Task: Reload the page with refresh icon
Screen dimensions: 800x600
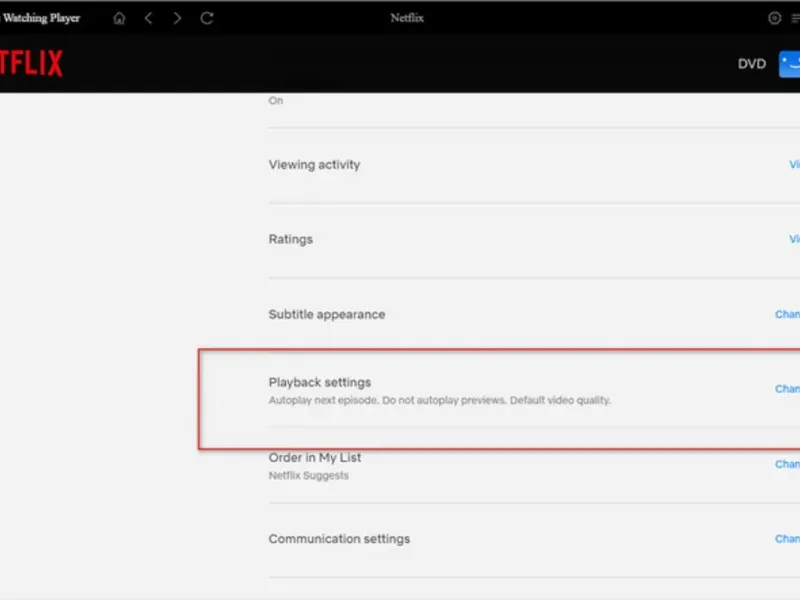Action: pyautogui.click(x=207, y=18)
